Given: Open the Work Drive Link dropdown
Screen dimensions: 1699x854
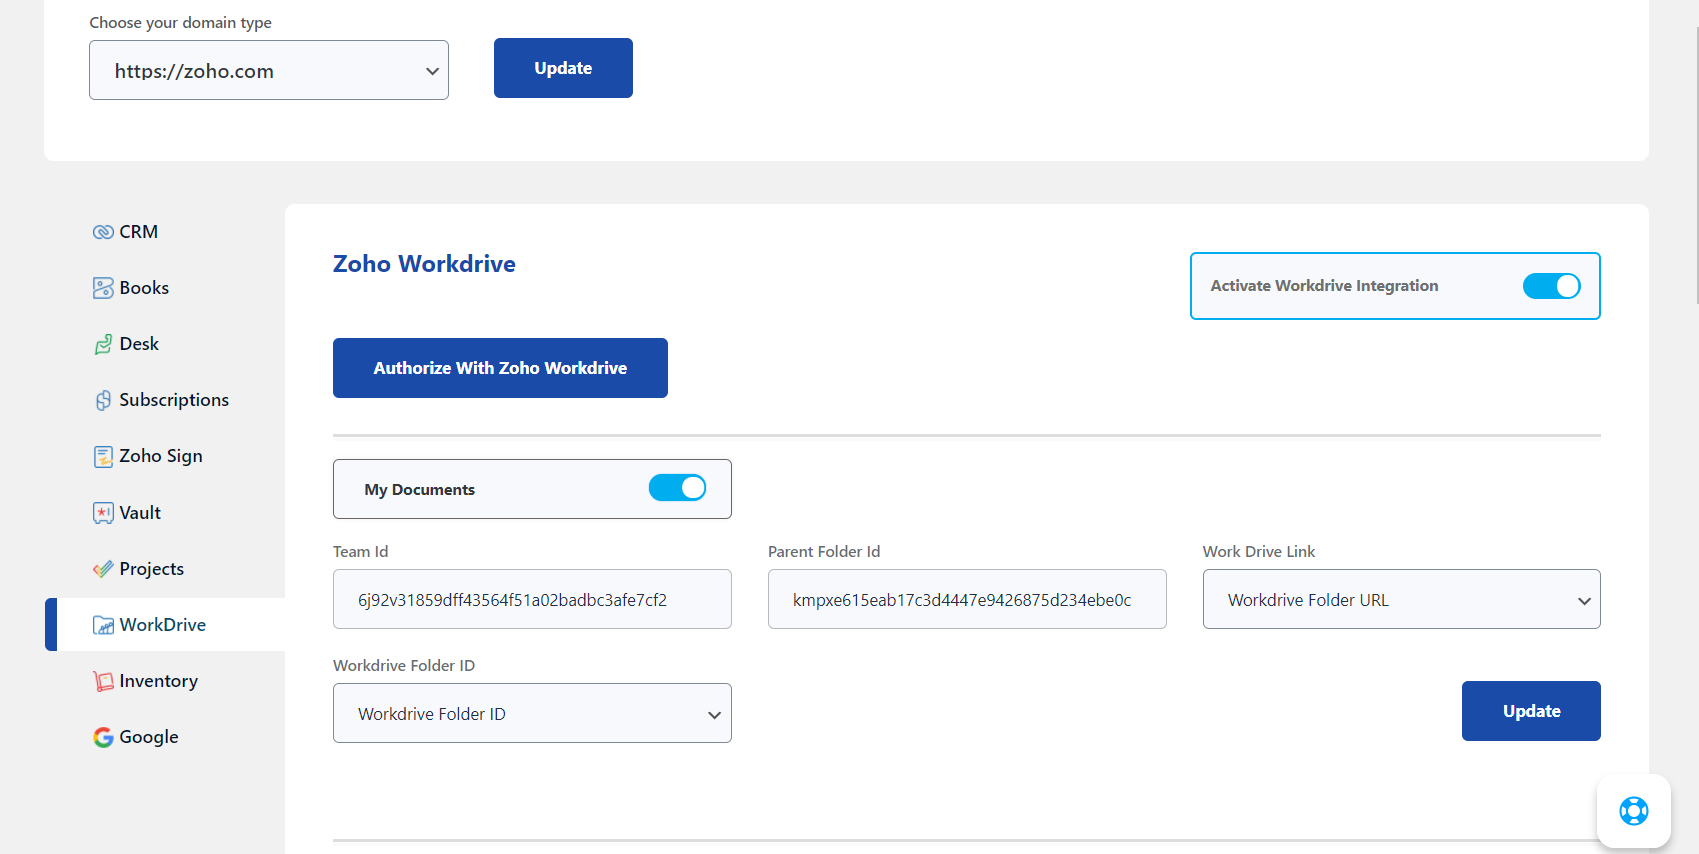Looking at the screenshot, I should pyautogui.click(x=1401, y=599).
